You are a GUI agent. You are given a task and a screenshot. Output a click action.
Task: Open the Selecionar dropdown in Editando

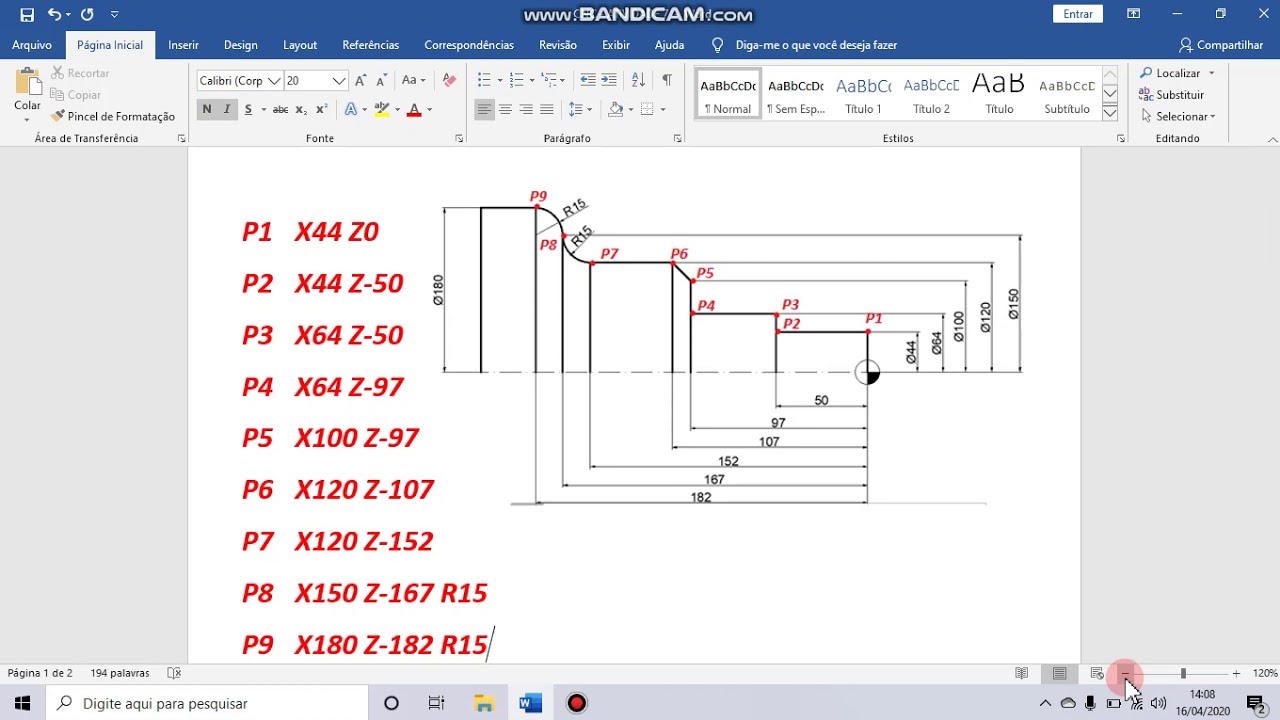point(1178,116)
